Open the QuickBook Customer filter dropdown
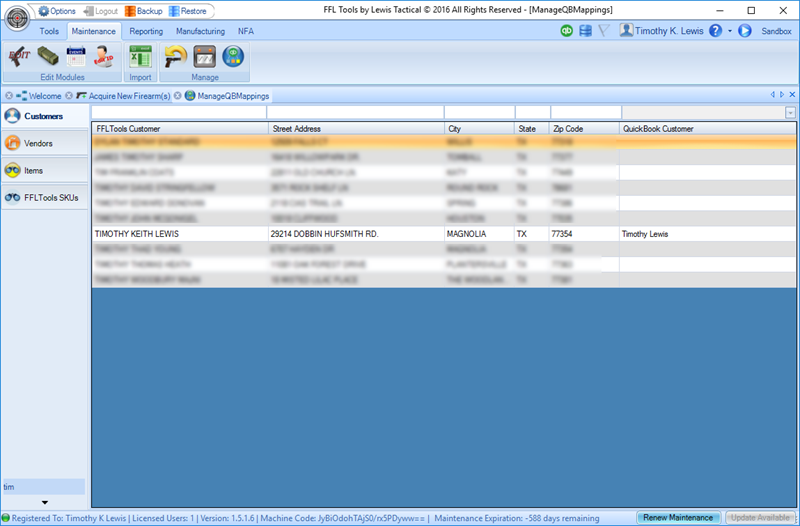The width and height of the screenshot is (800, 526). [790, 113]
